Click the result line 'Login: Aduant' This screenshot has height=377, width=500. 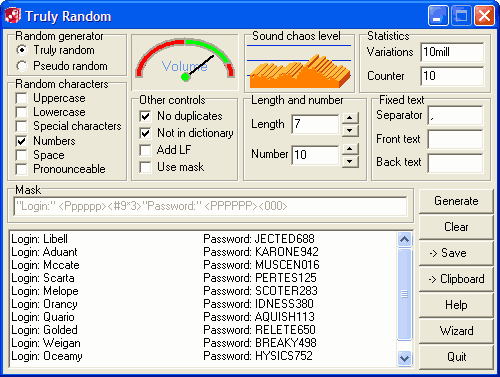[x=44, y=252]
